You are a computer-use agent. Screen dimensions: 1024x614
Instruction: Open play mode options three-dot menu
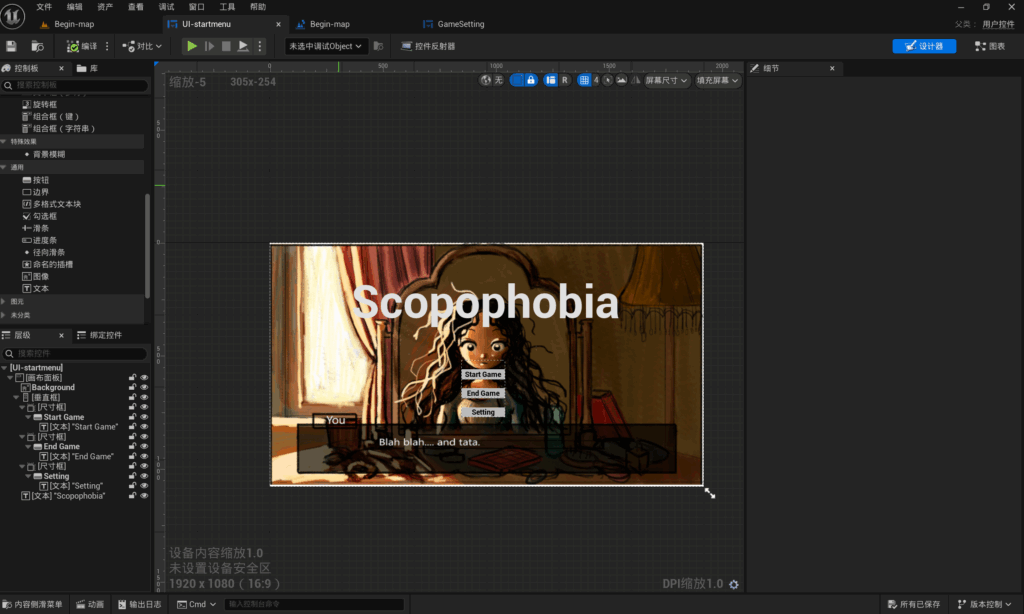(x=260, y=46)
